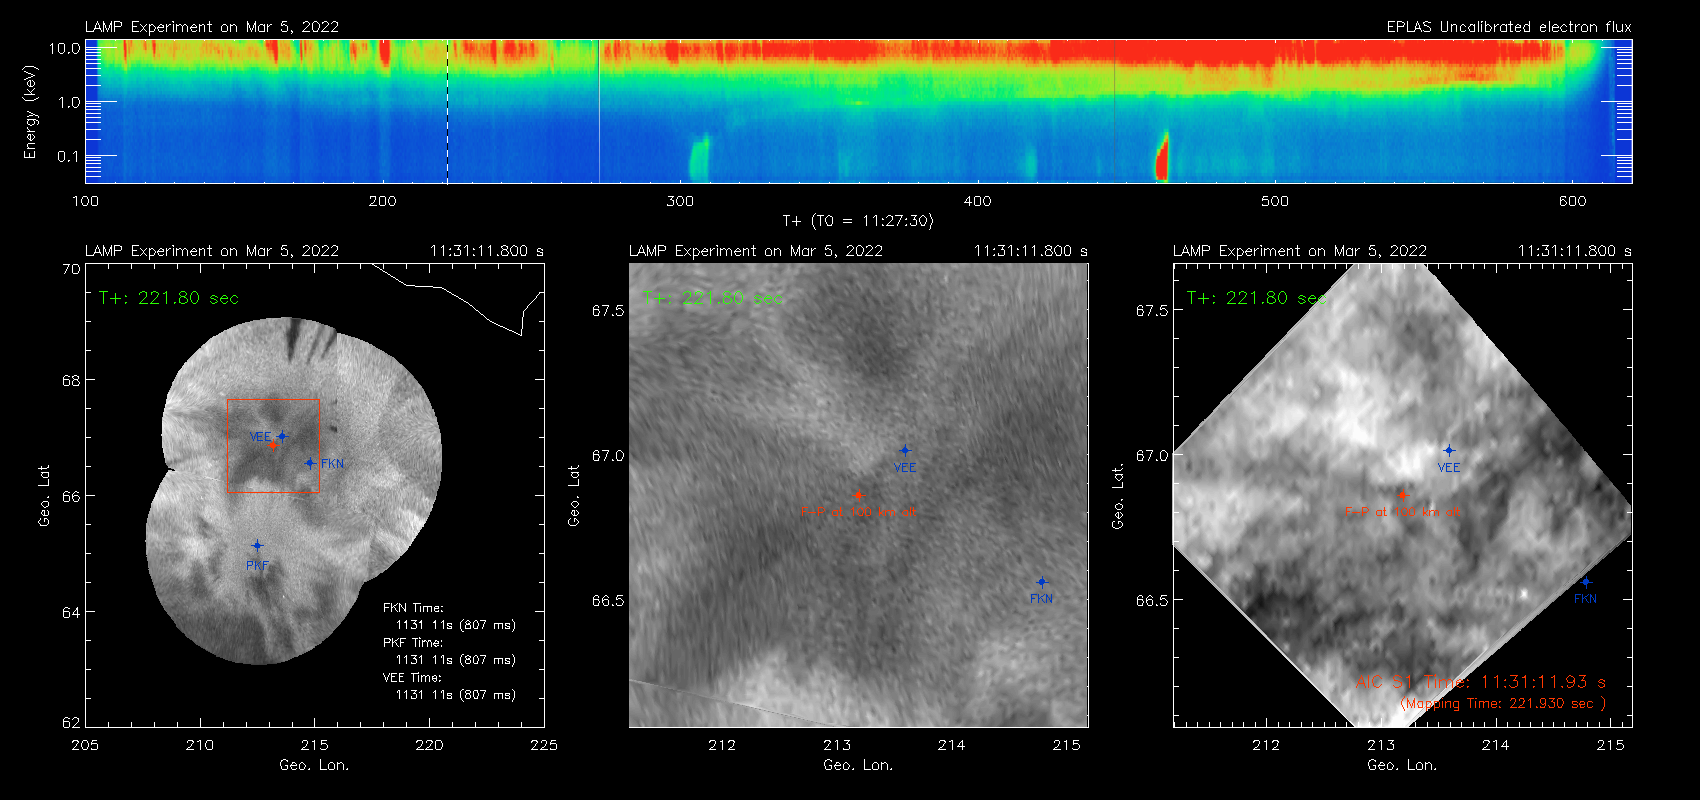Click the 'T+ (T0 = 11:27:30)' axis label
This screenshot has height=800, width=1700.
(858, 221)
